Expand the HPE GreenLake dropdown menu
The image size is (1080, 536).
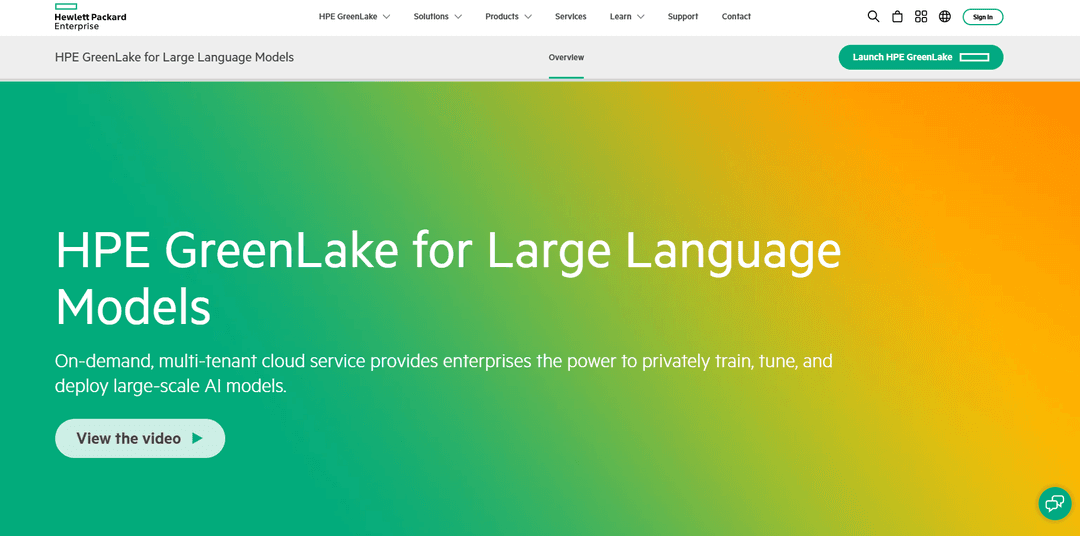point(354,17)
